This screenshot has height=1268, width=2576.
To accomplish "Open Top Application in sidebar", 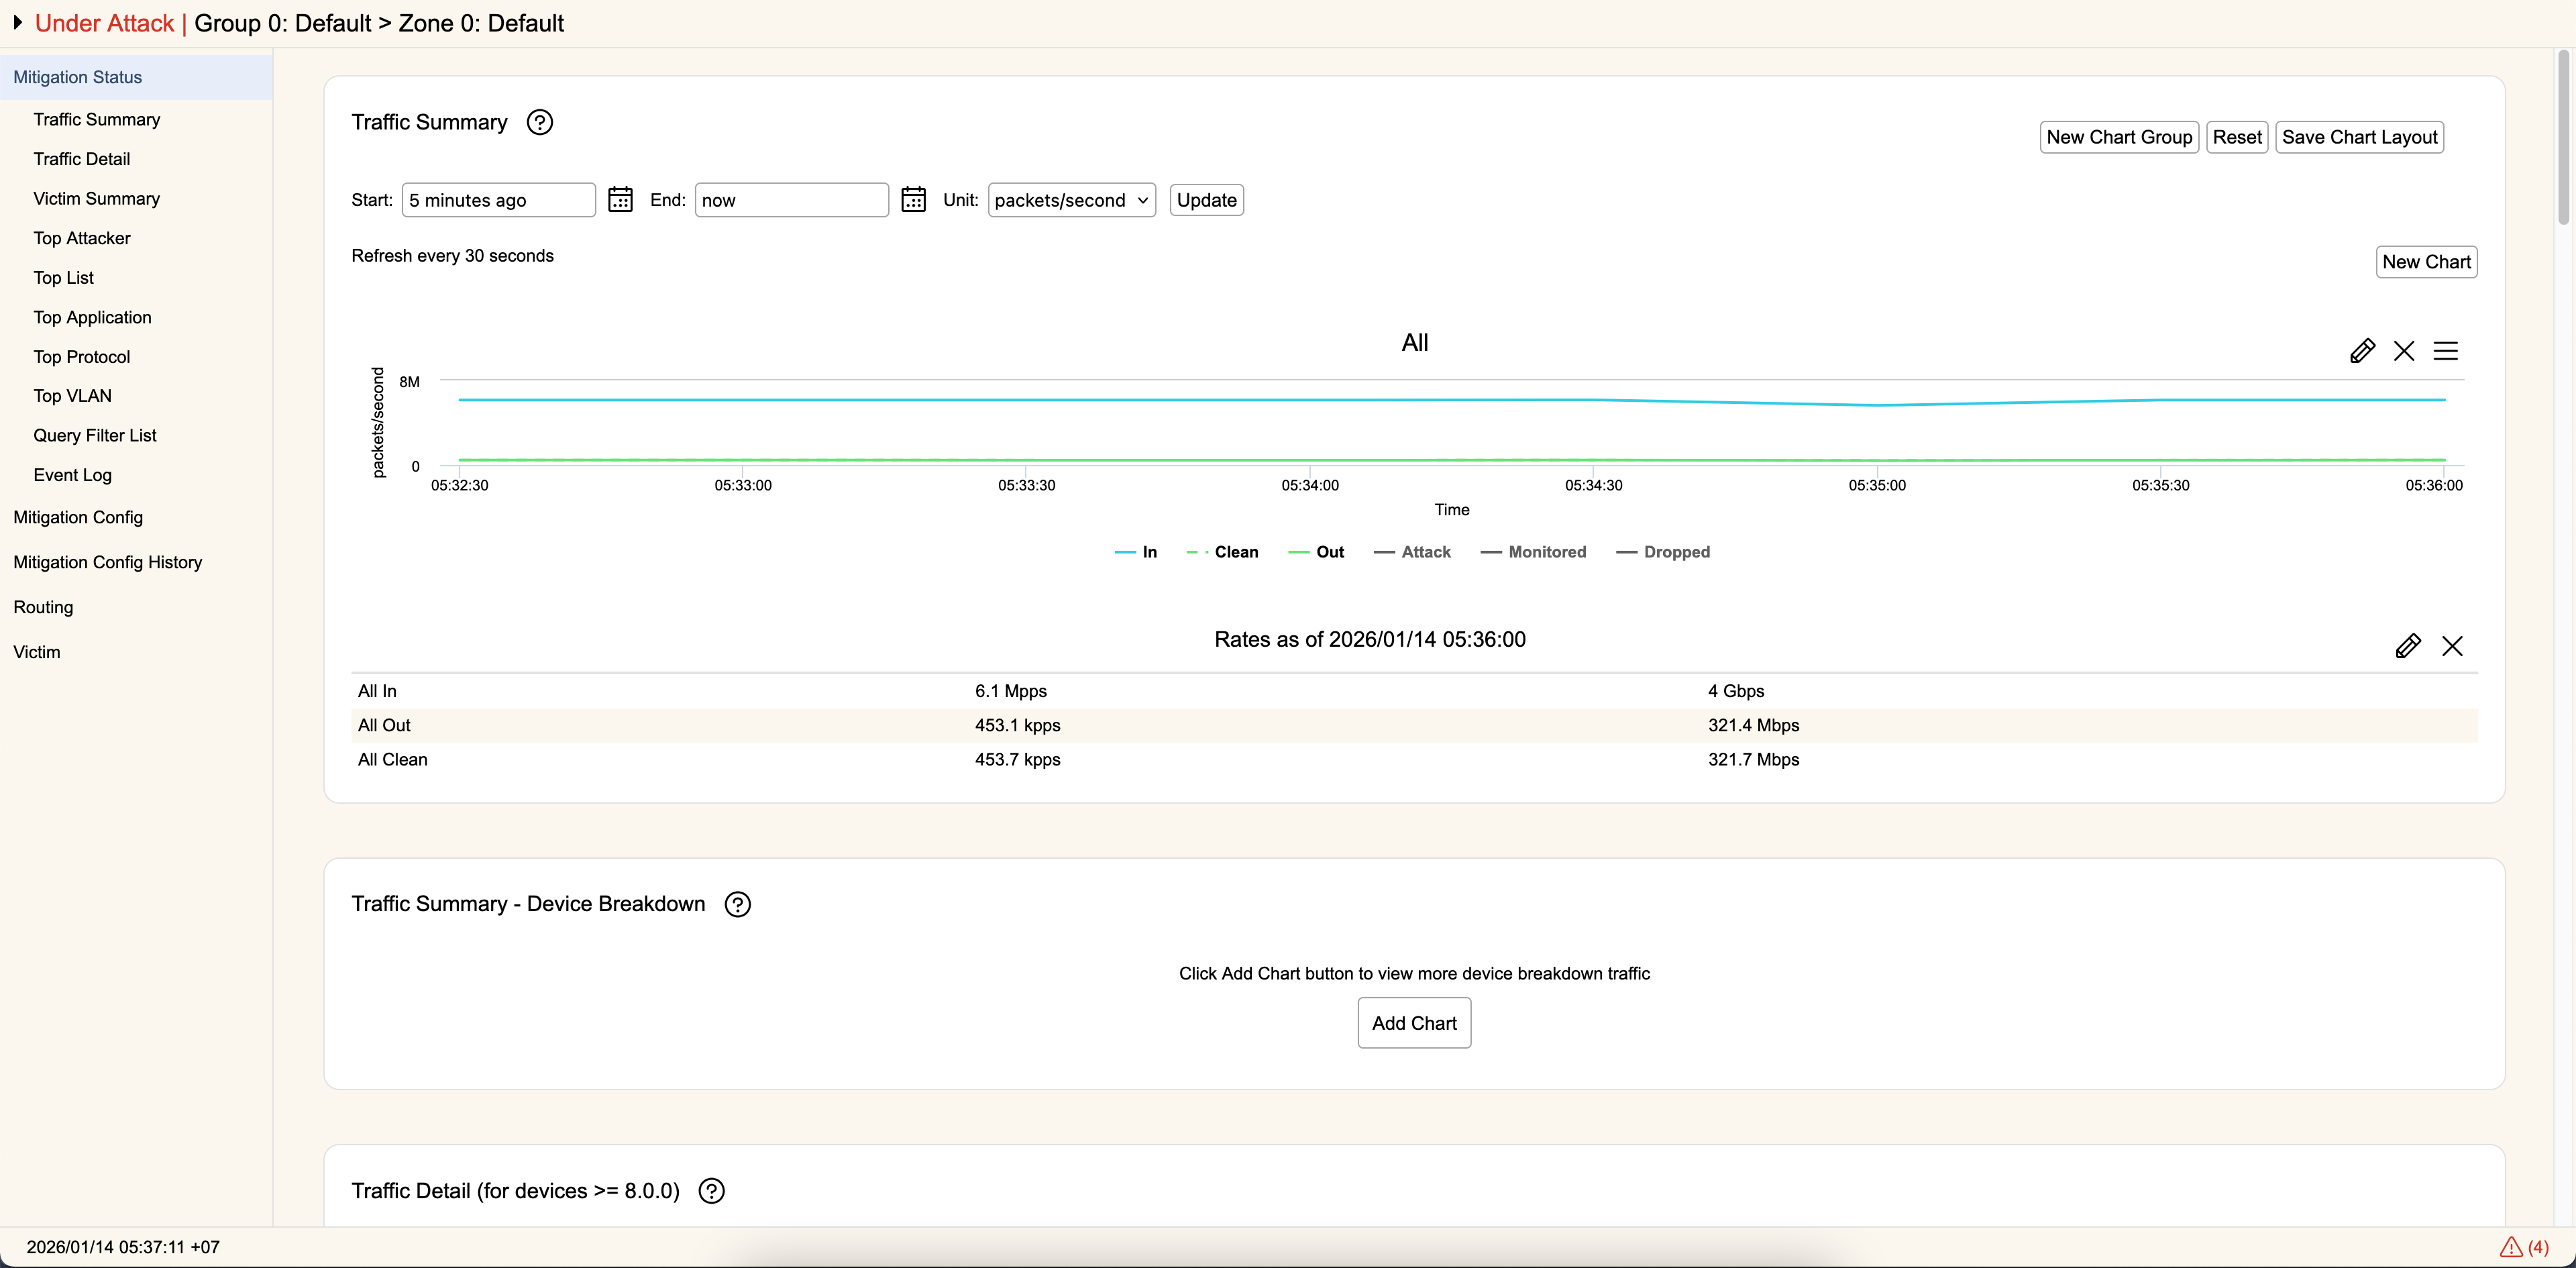I will pyautogui.click(x=93, y=317).
